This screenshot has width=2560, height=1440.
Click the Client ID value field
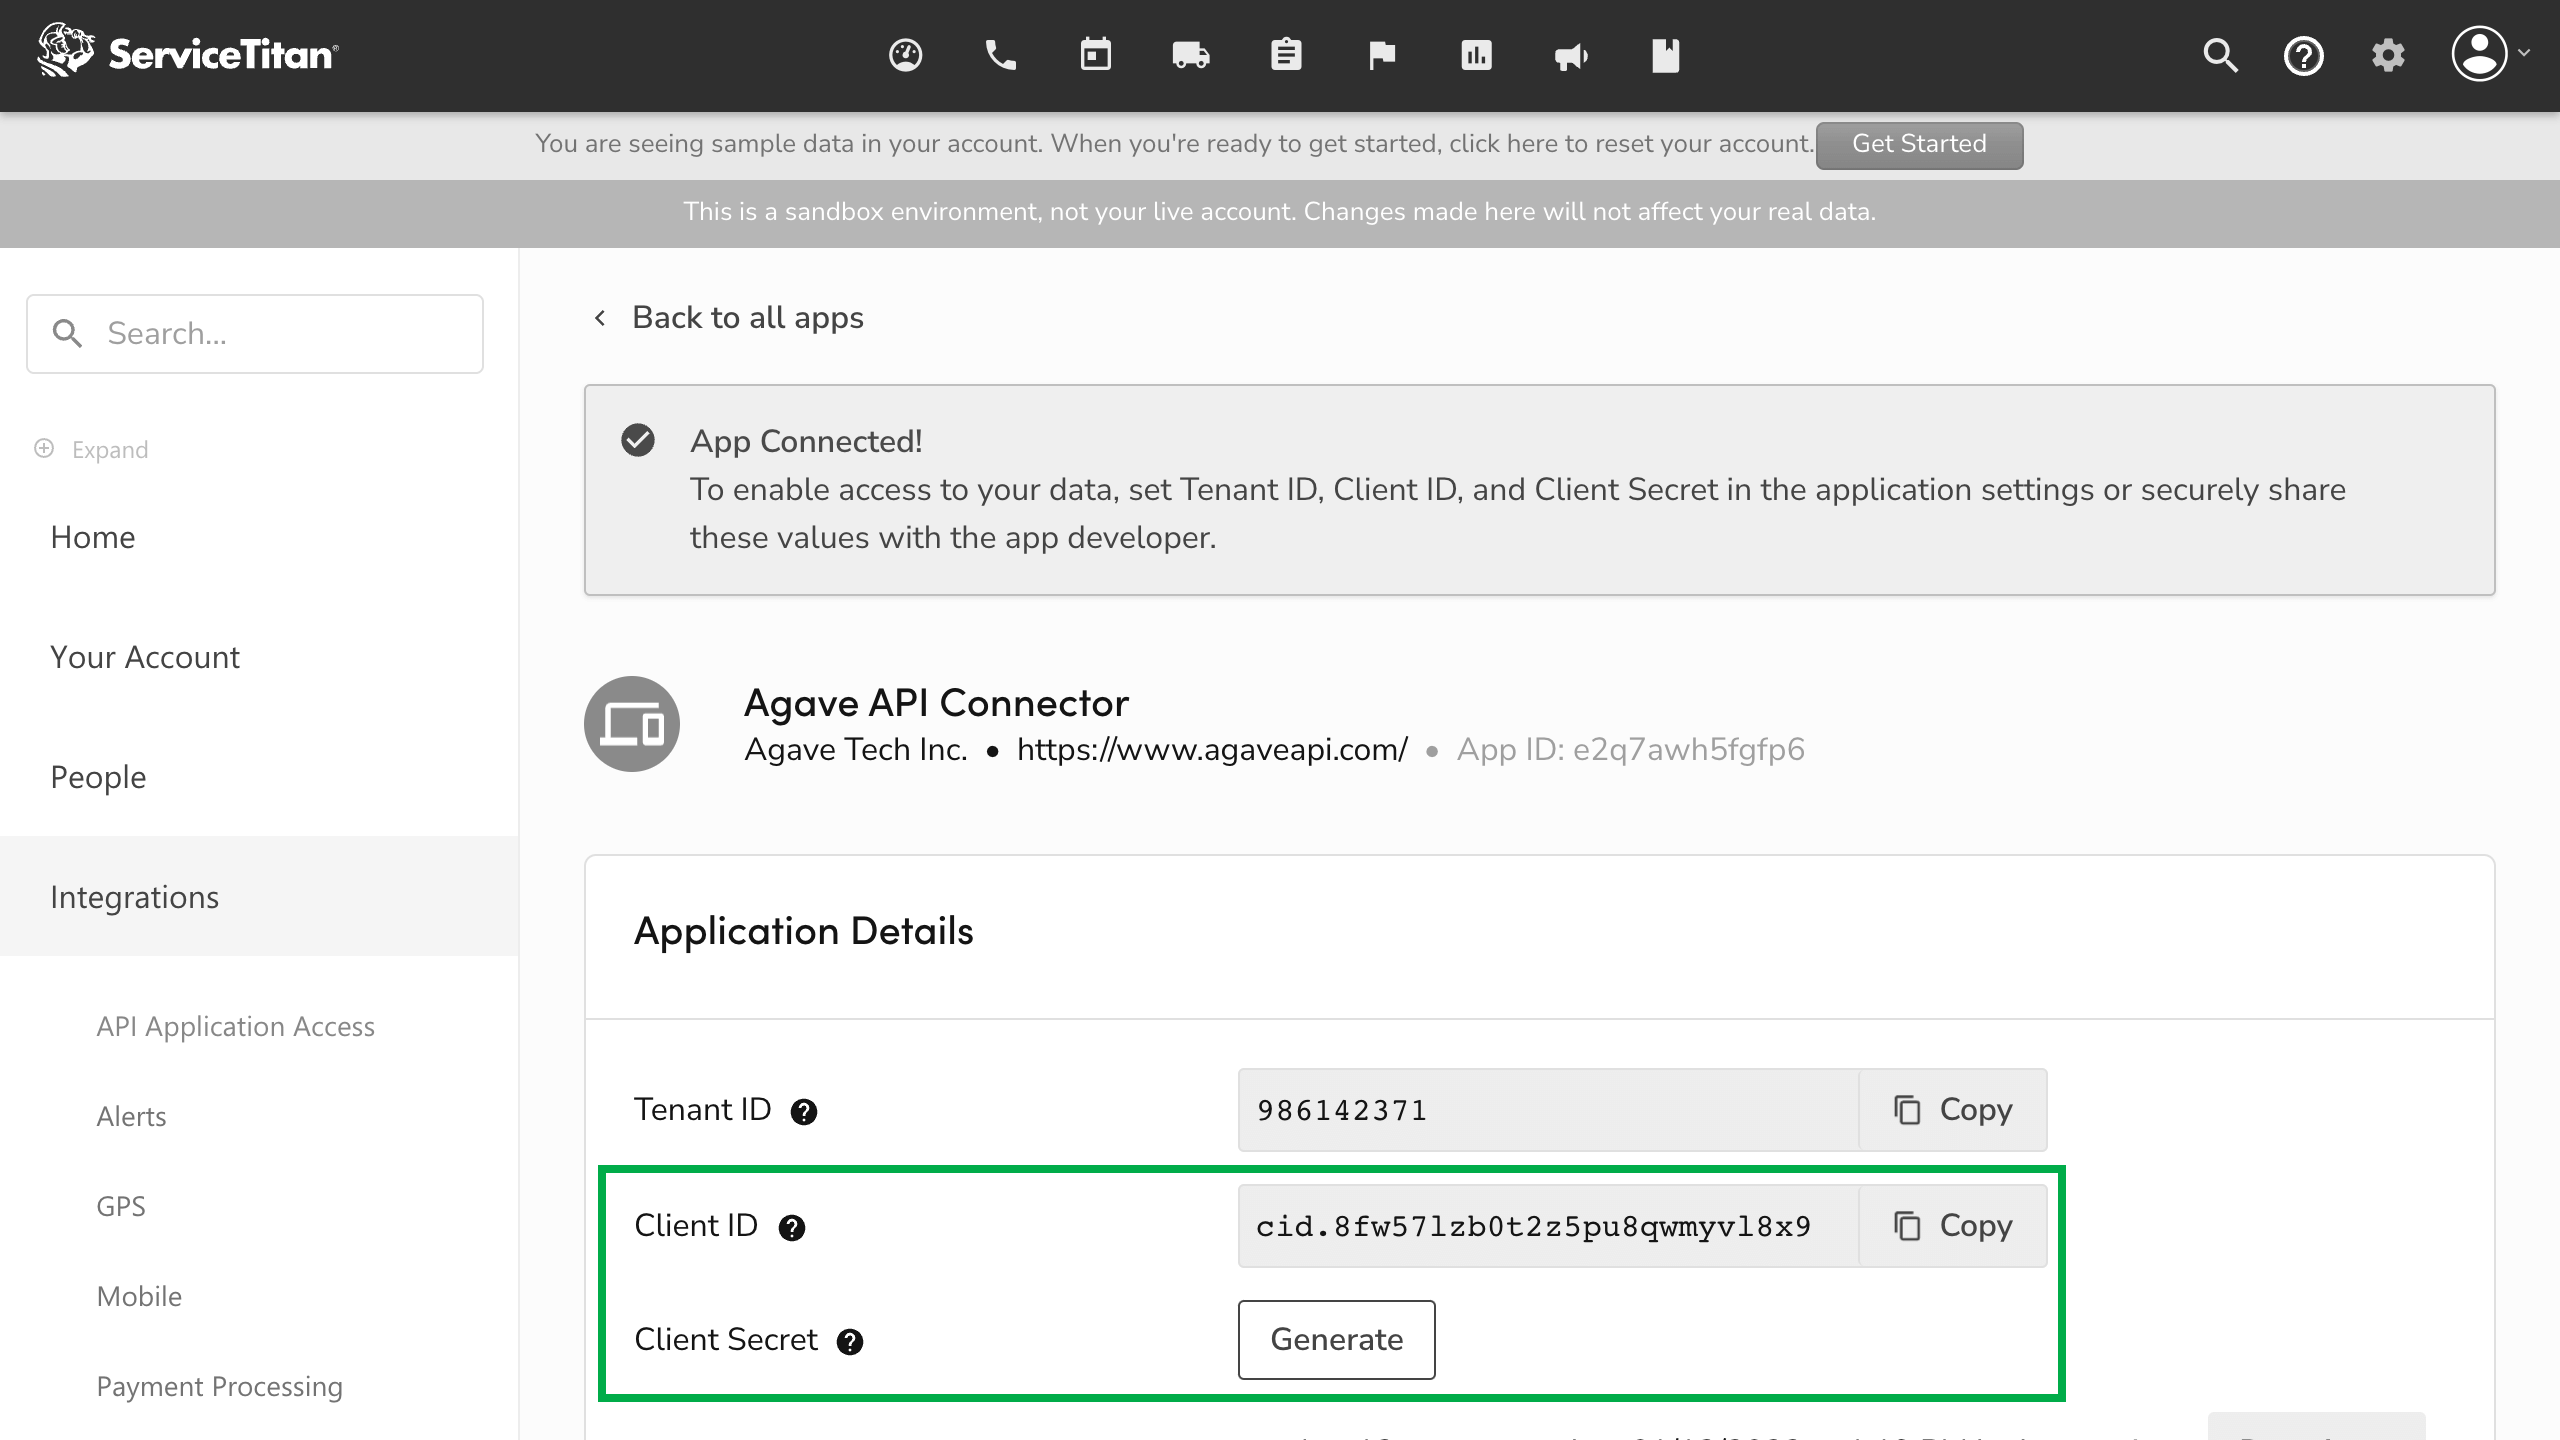(x=1549, y=1226)
